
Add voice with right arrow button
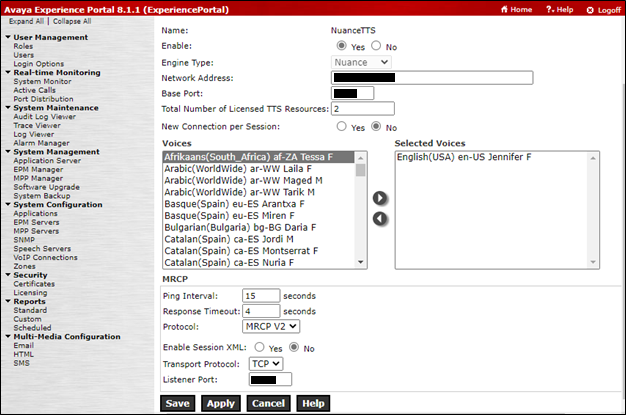(x=380, y=198)
